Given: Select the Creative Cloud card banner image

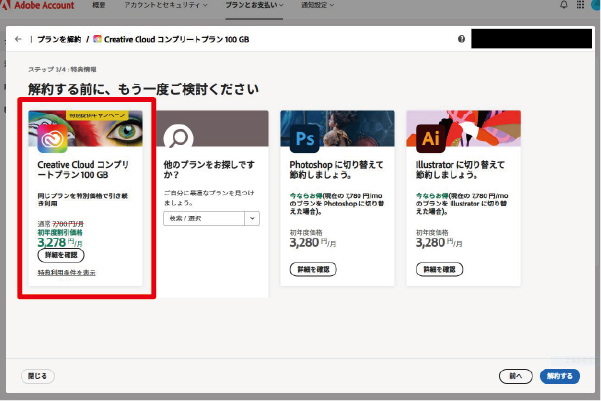Looking at the screenshot, I should click(85, 128).
